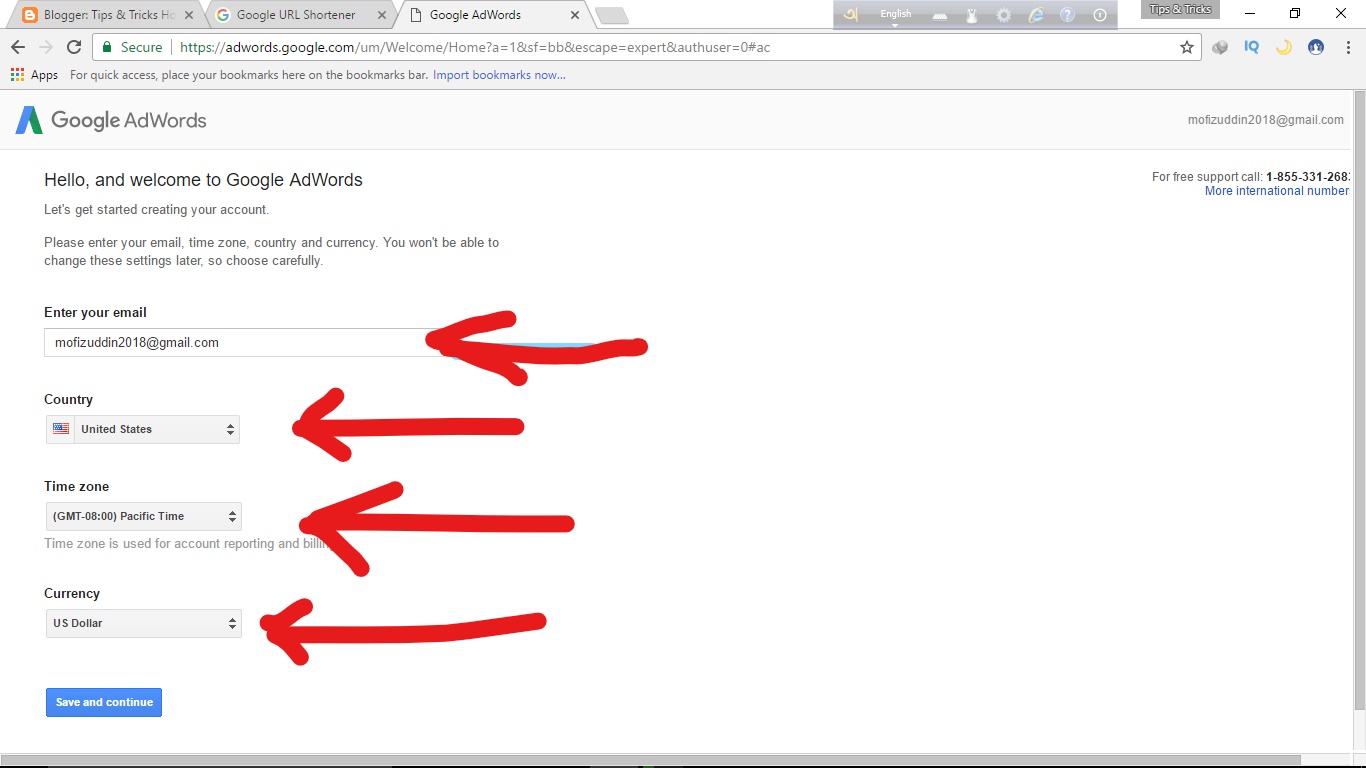This screenshot has width=1366, height=768.
Task: Open the Apps shortcut in bookmarks bar
Action: click(34, 75)
